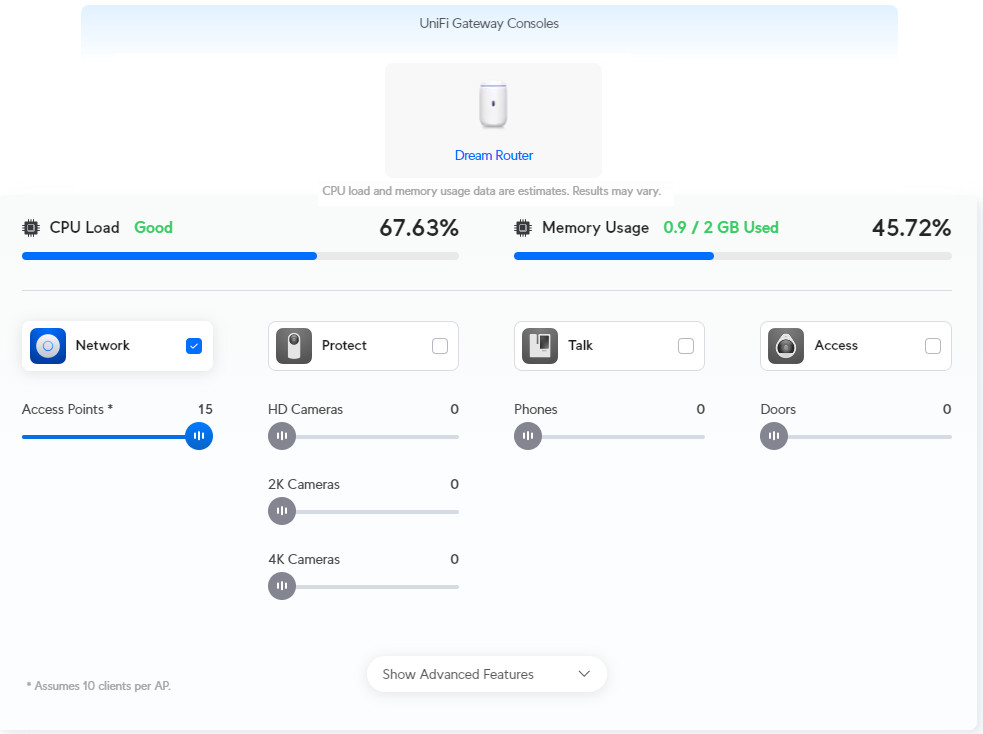
Task: Click the 67.63% CPU load value
Action: [419, 228]
